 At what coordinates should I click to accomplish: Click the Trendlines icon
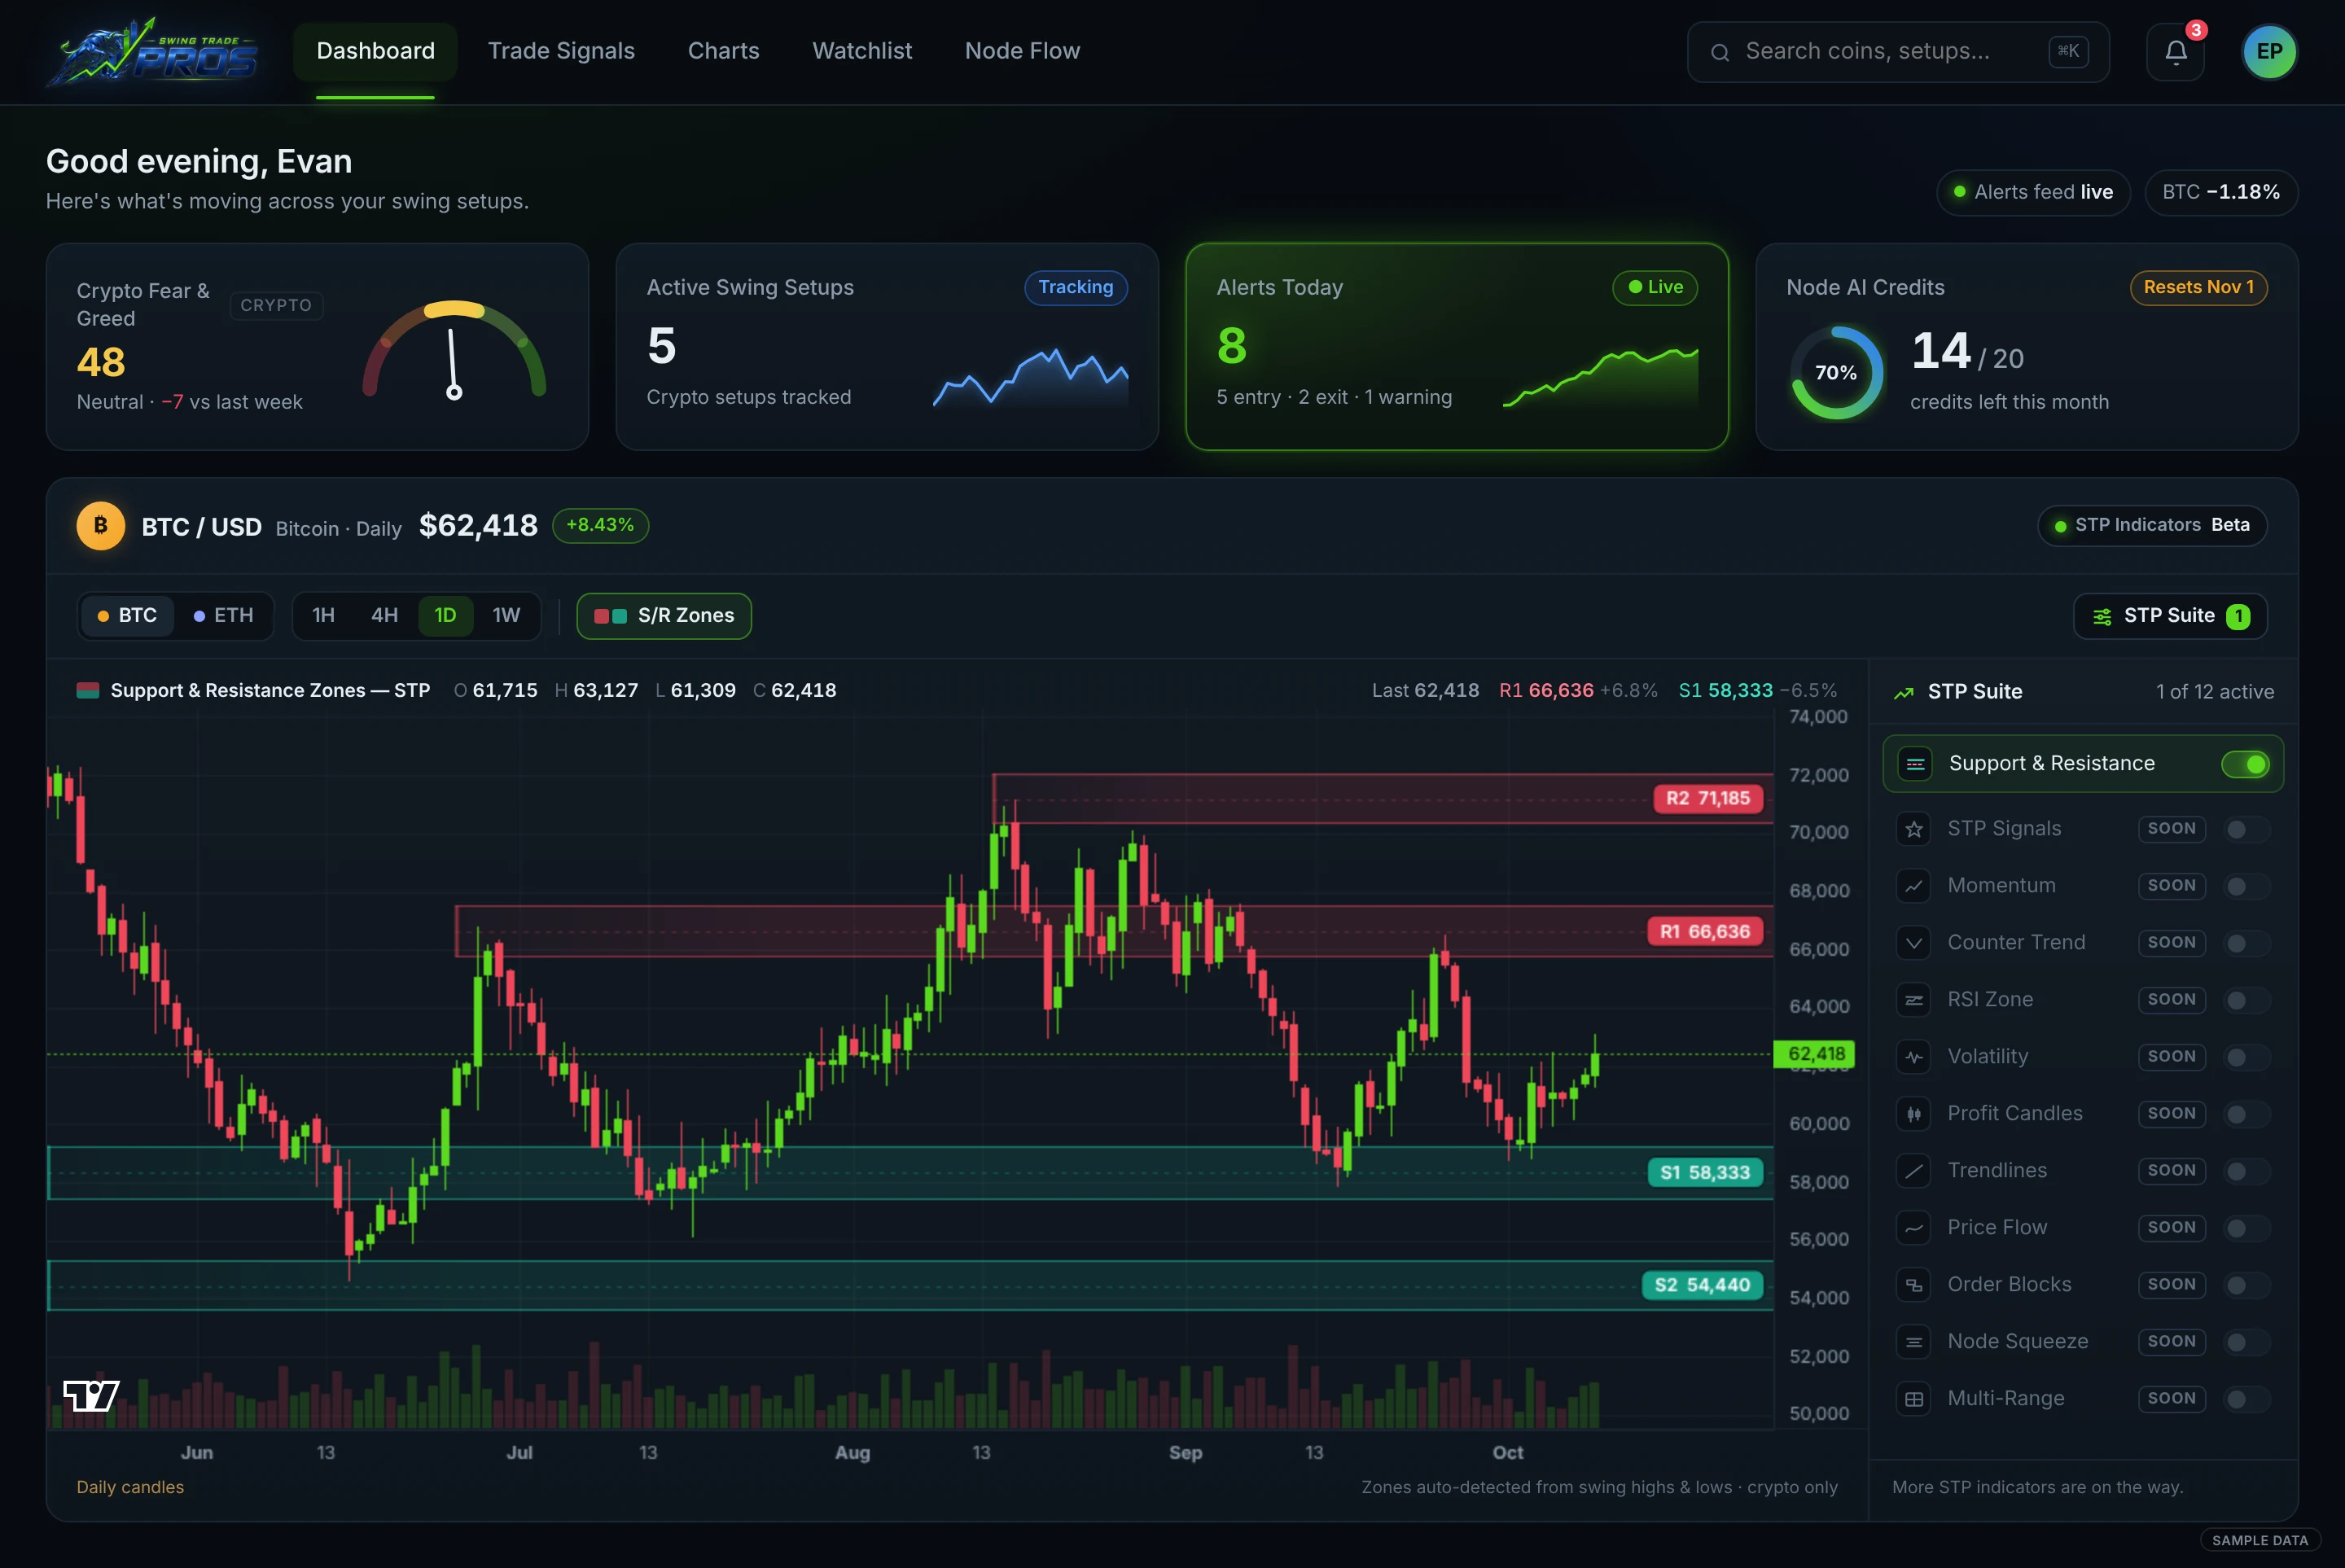click(1914, 1171)
